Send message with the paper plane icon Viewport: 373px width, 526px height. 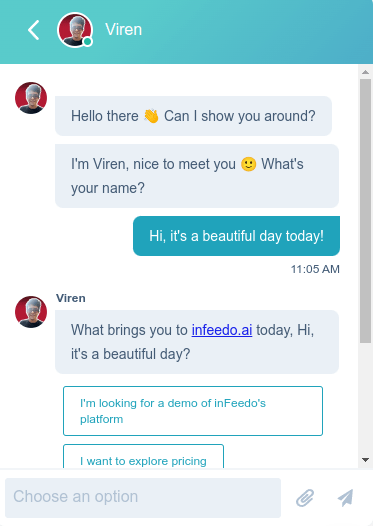[x=345, y=497]
